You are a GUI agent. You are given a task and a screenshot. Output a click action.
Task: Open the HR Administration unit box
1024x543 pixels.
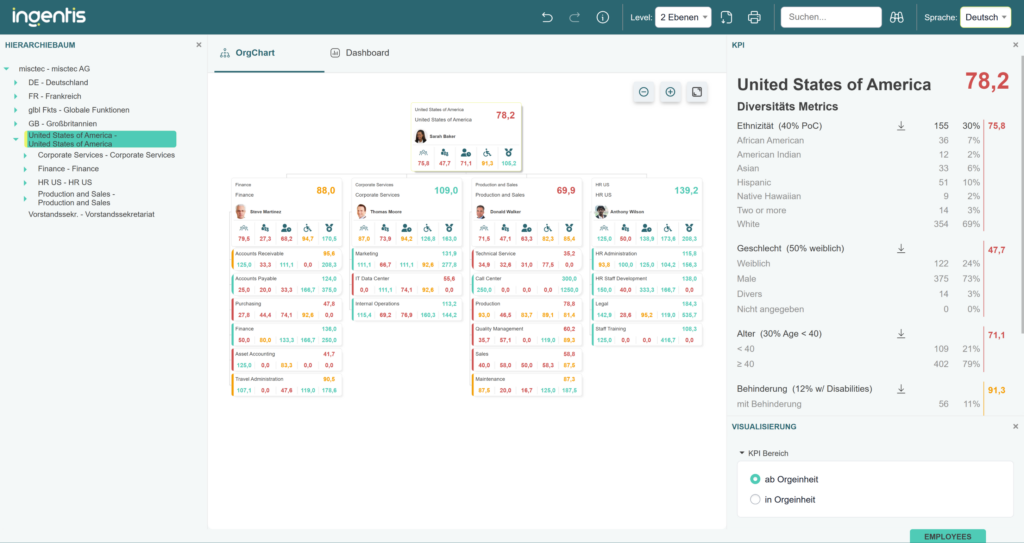pos(647,259)
